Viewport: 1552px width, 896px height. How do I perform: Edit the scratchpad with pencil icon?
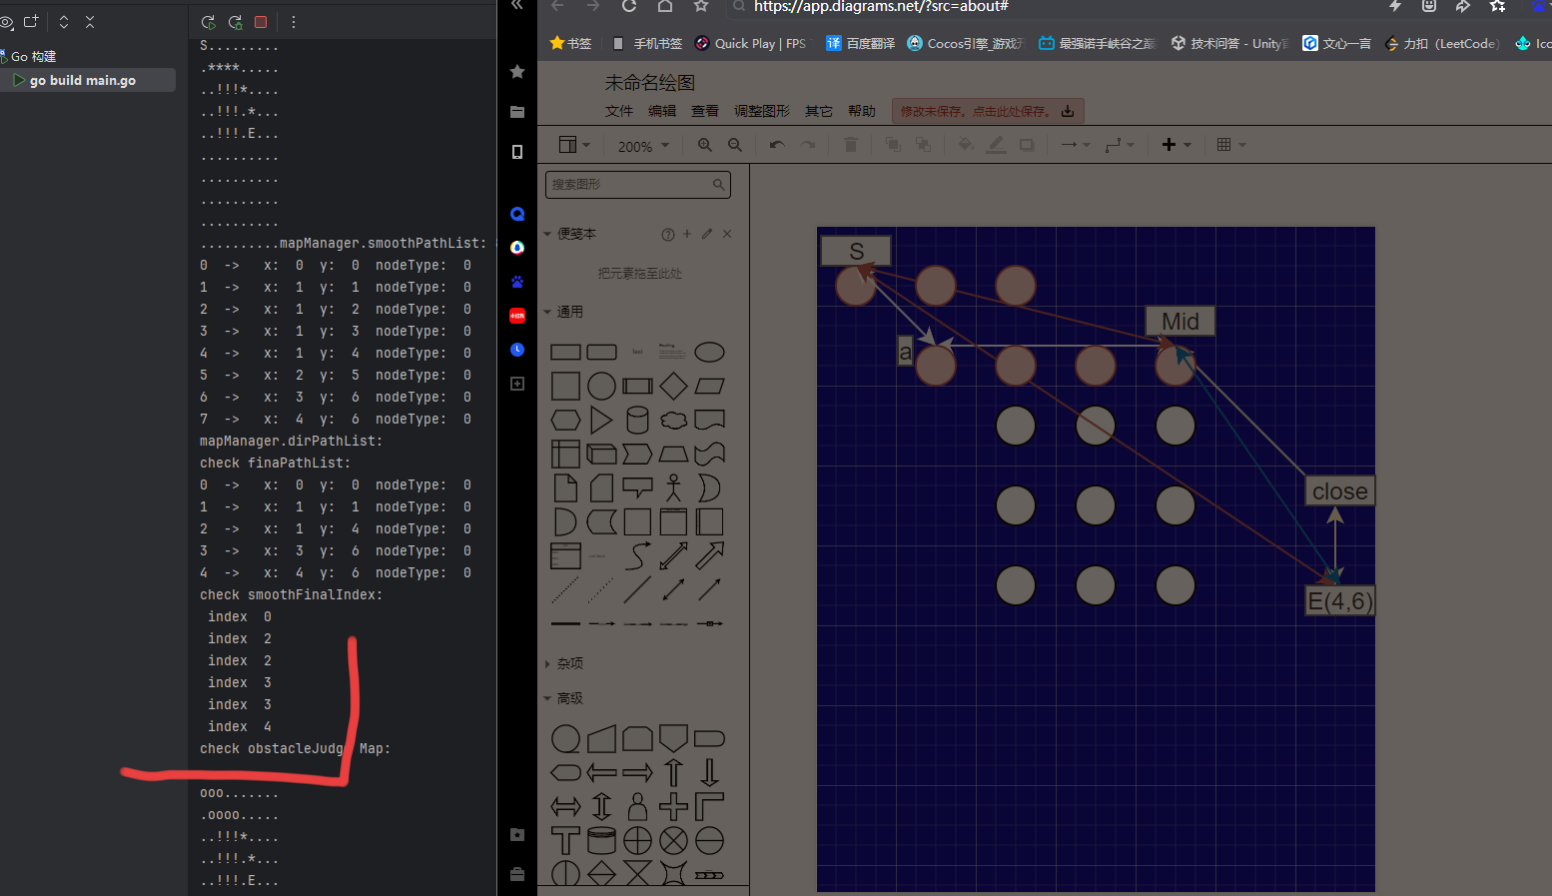707,234
